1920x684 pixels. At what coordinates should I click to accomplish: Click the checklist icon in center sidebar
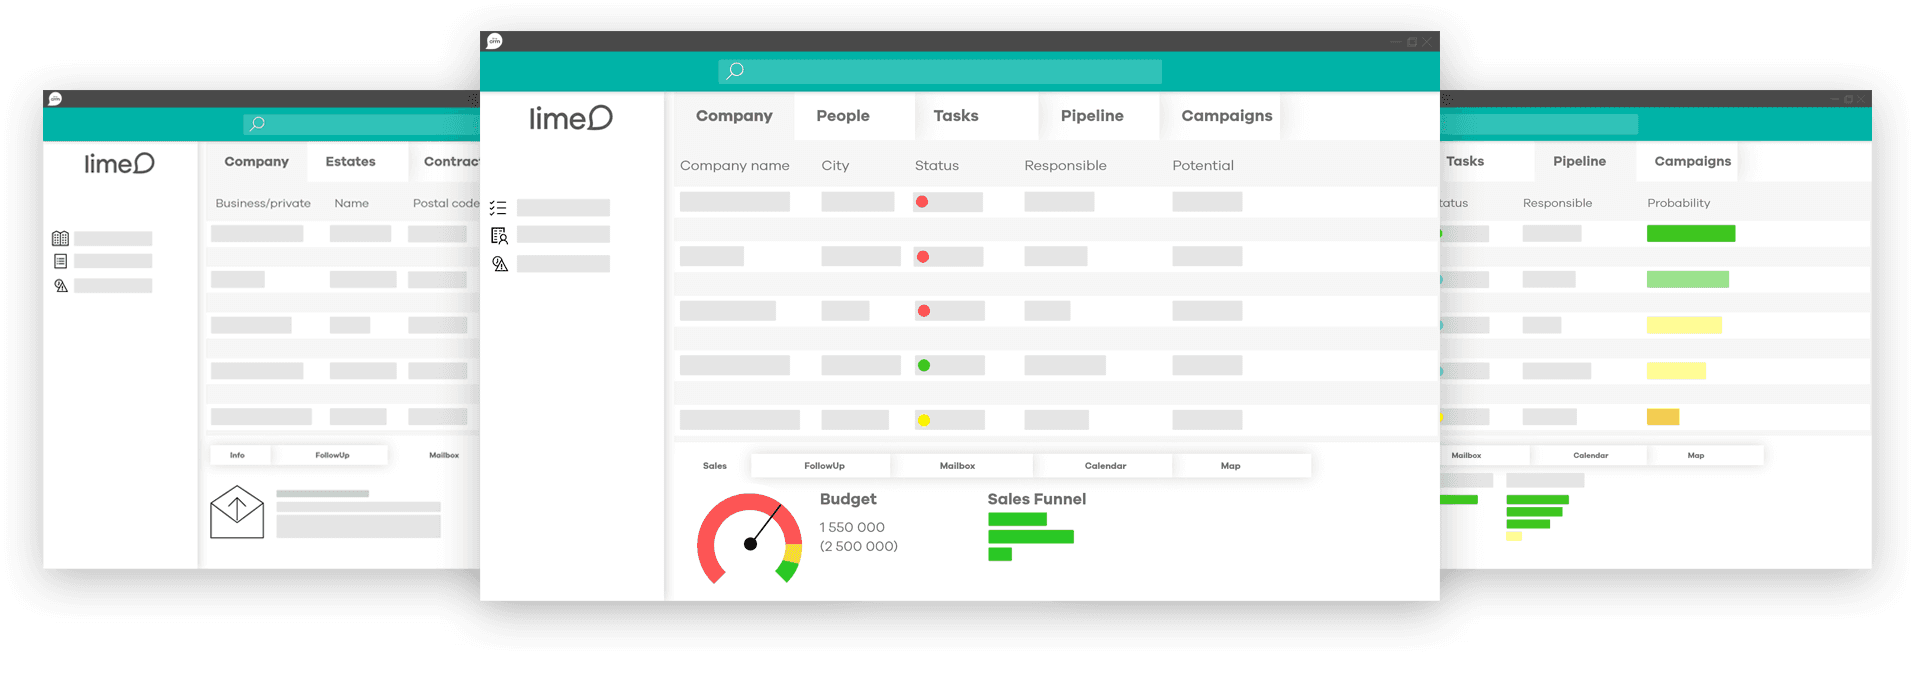click(x=498, y=208)
